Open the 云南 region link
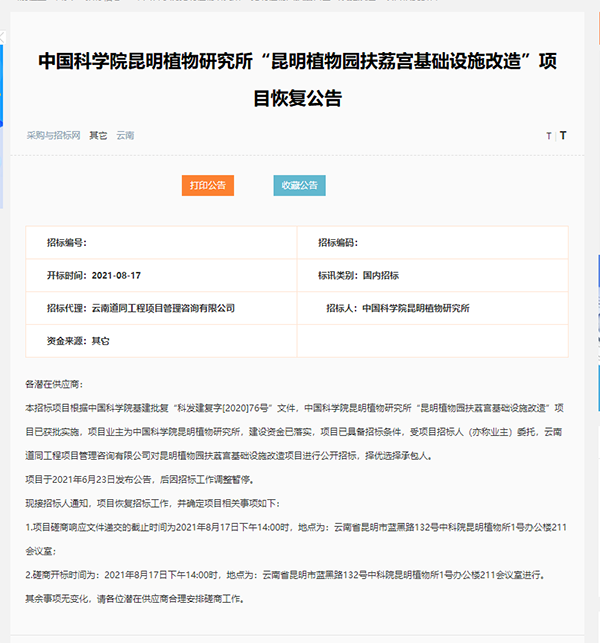This screenshot has width=600, height=643. click(x=125, y=135)
